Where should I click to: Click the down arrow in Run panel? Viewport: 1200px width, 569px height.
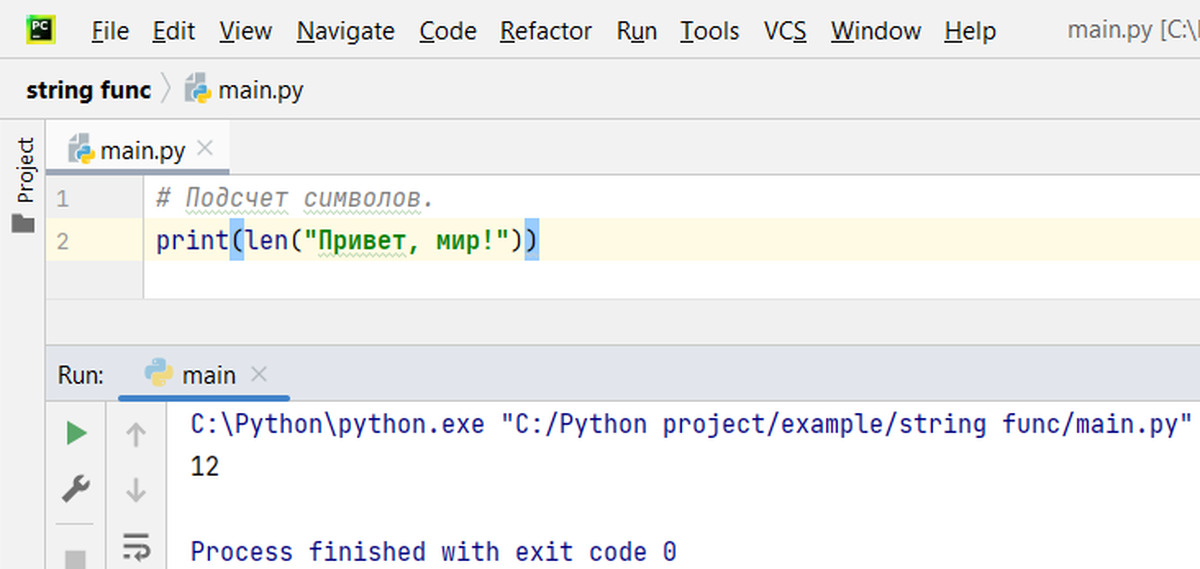tap(136, 491)
